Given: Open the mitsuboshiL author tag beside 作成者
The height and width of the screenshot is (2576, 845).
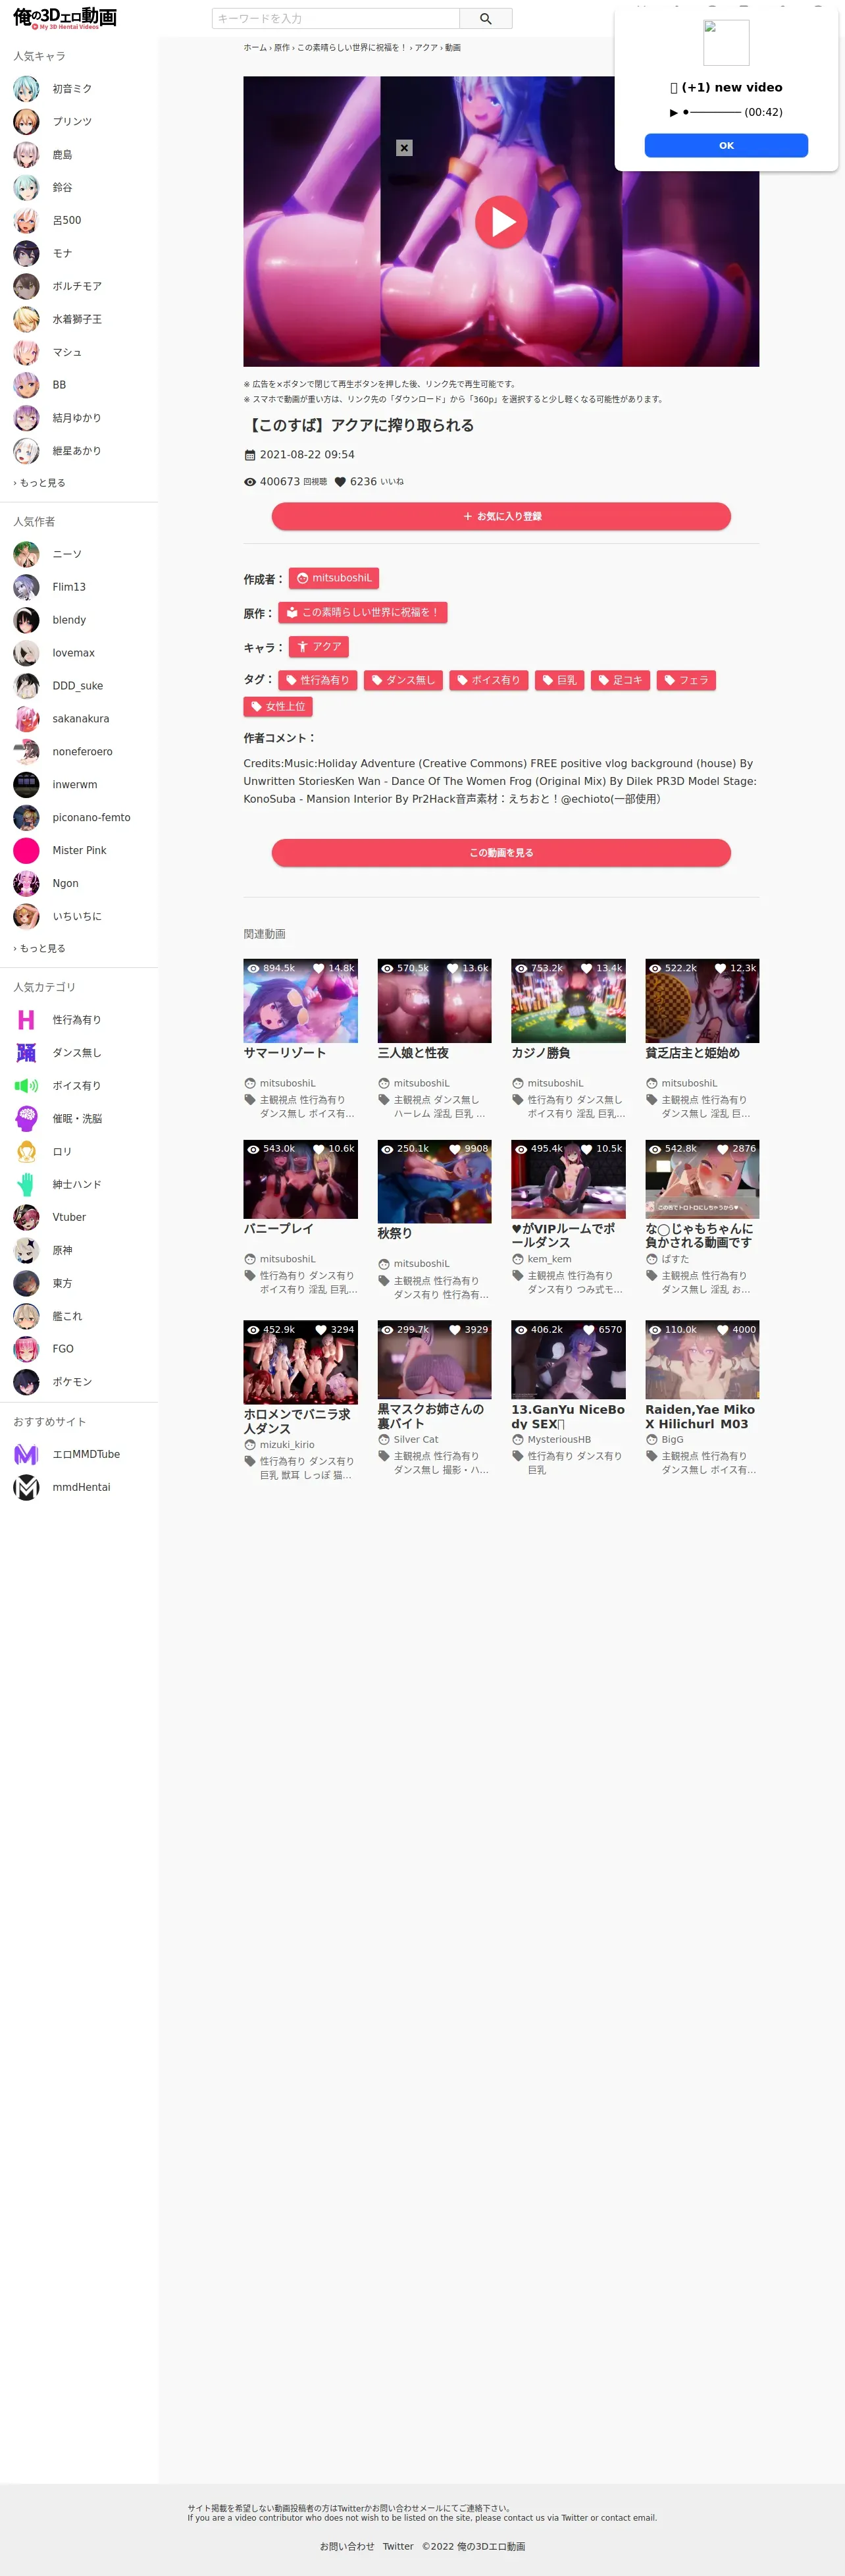Looking at the screenshot, I should (x=334, y=579).
